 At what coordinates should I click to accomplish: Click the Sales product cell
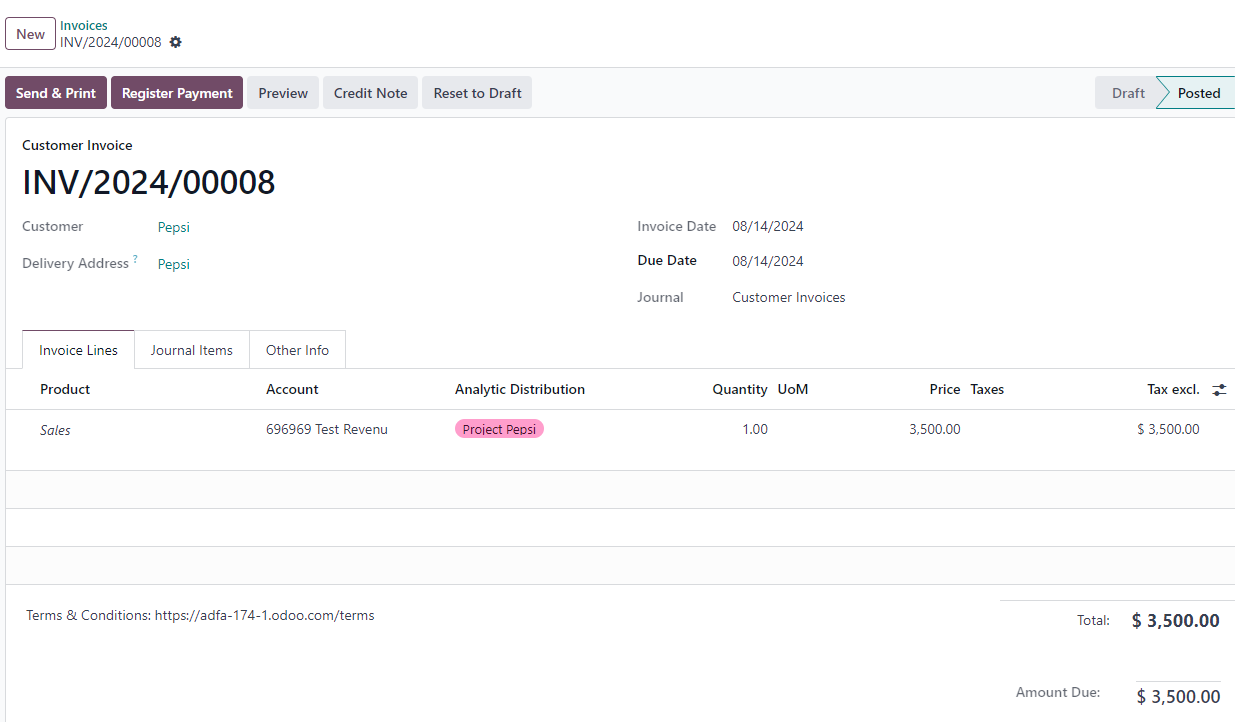(x=55, y=430)
